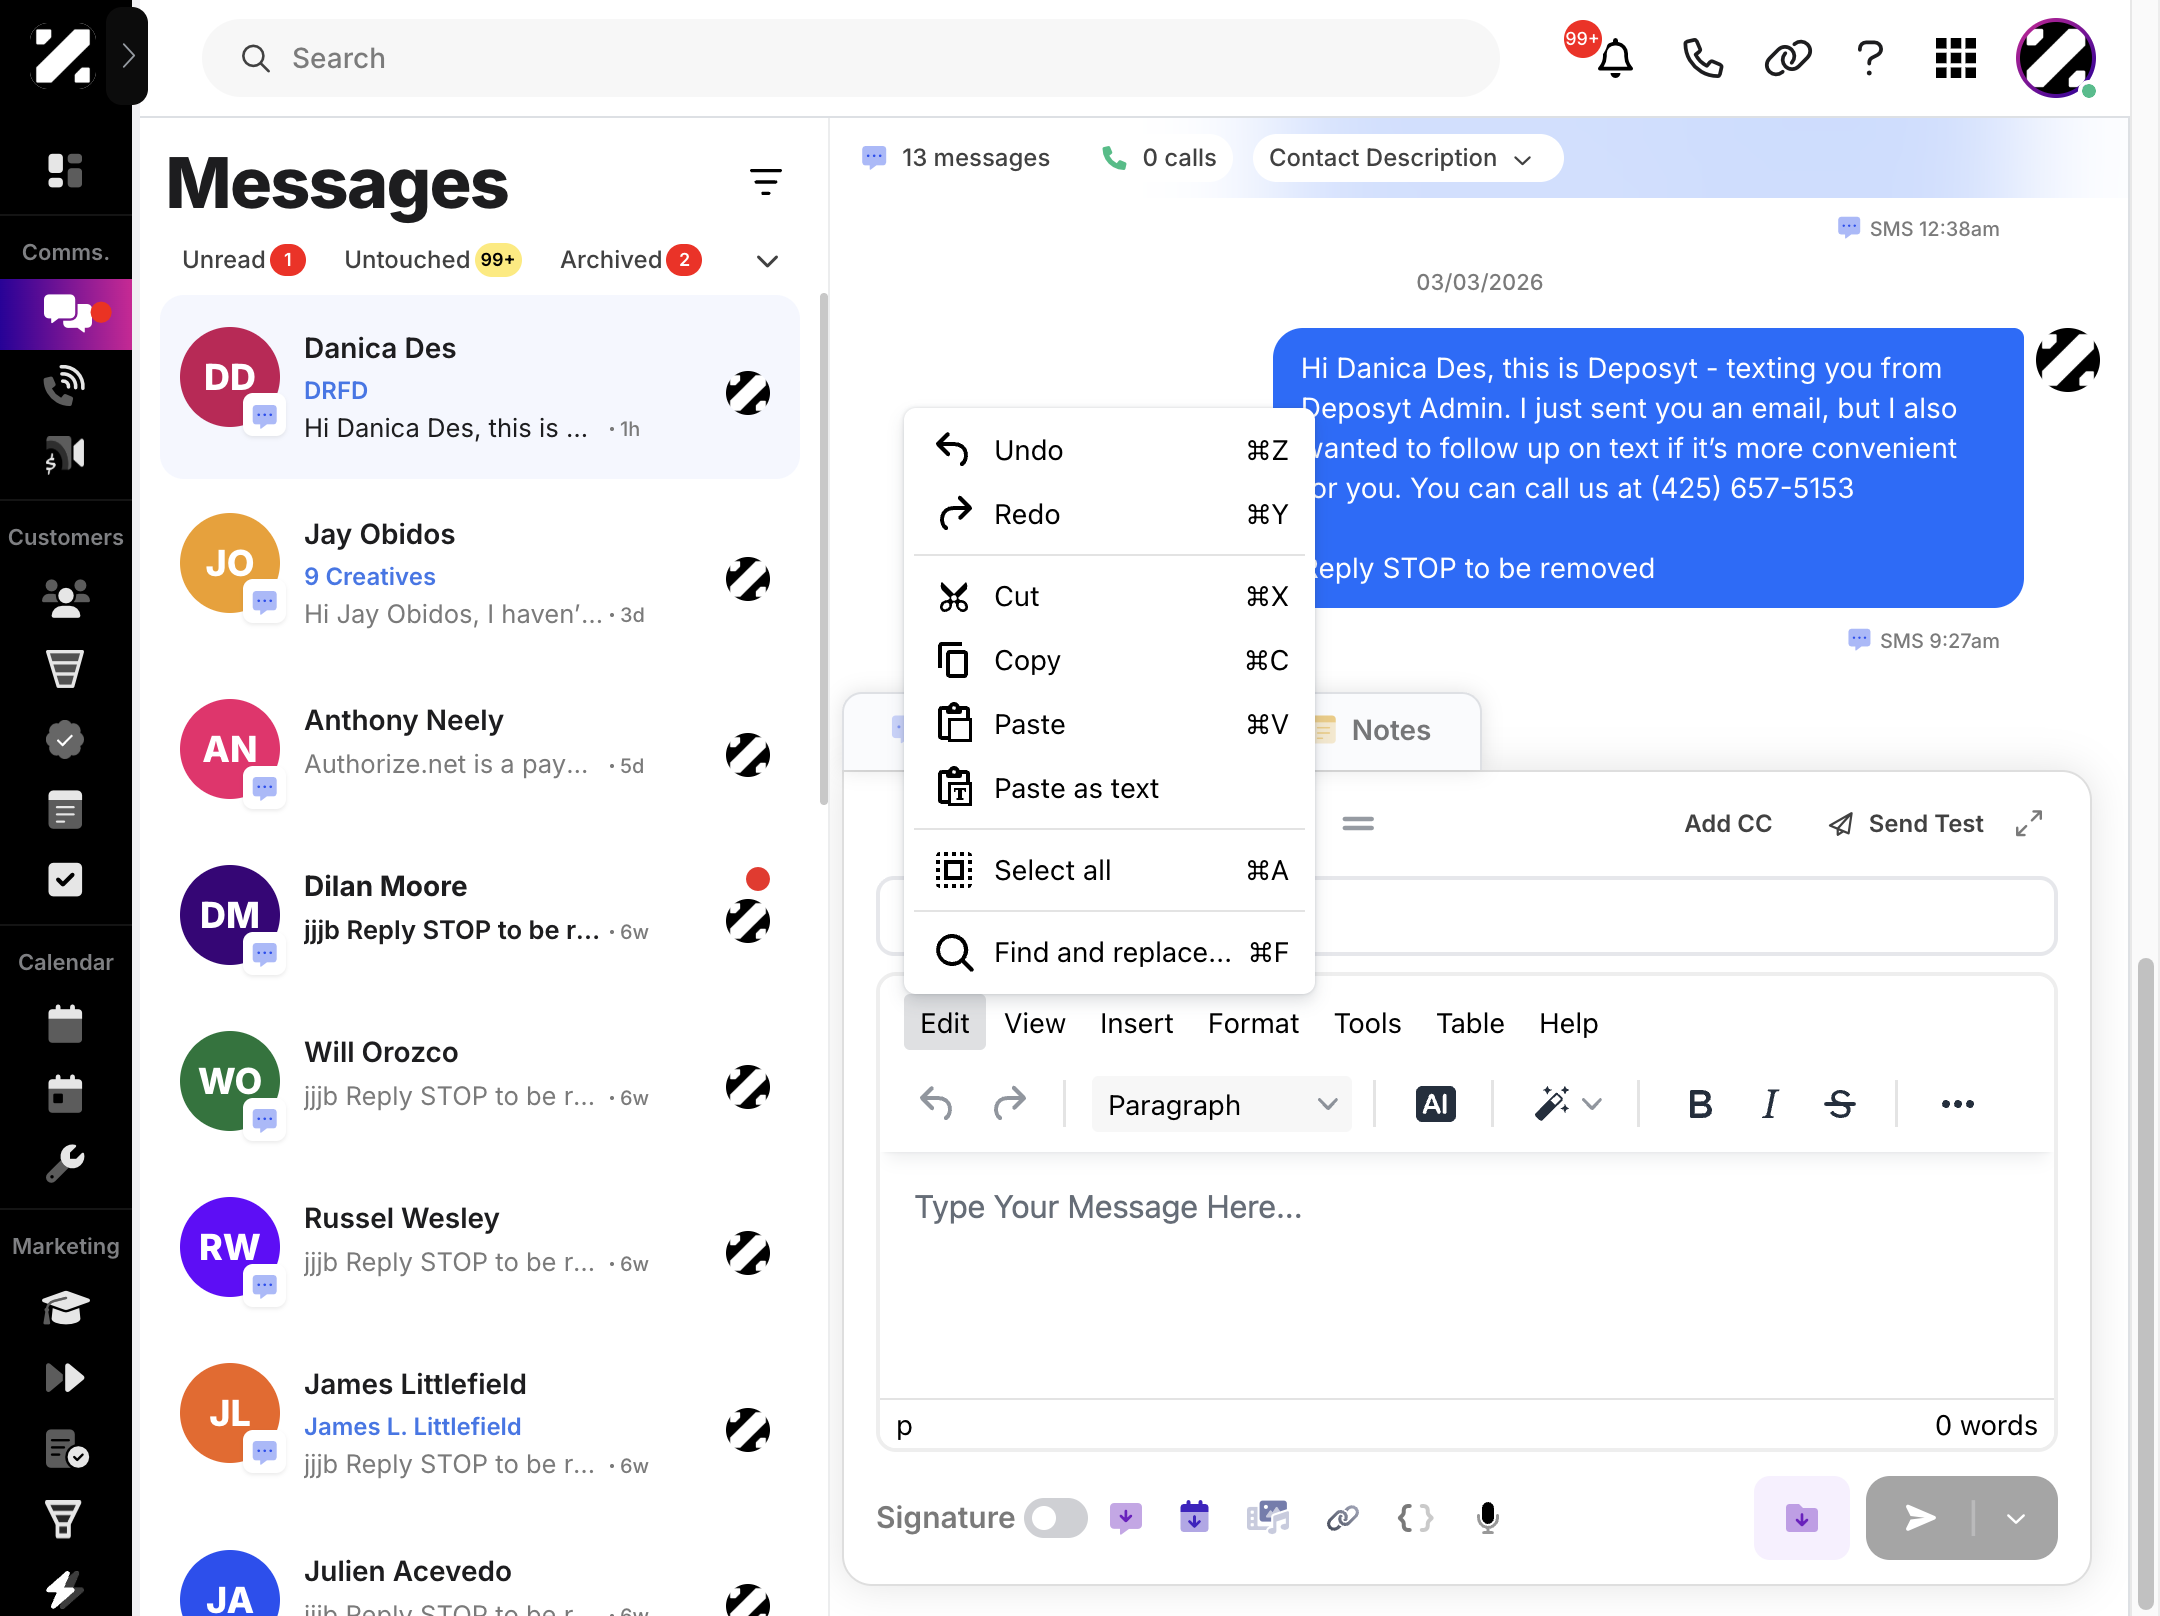Choose Copy from Edit menu
The width and height of the screenshot is (2160, 1616).
tap(1110, 660)
